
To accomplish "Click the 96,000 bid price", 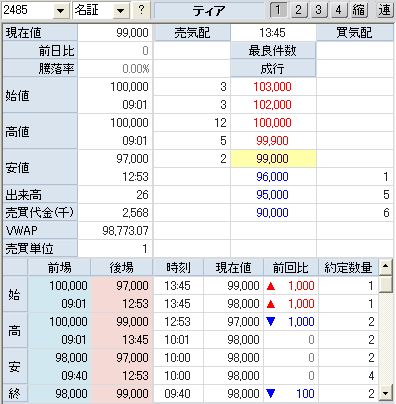I will click(273, 177).
